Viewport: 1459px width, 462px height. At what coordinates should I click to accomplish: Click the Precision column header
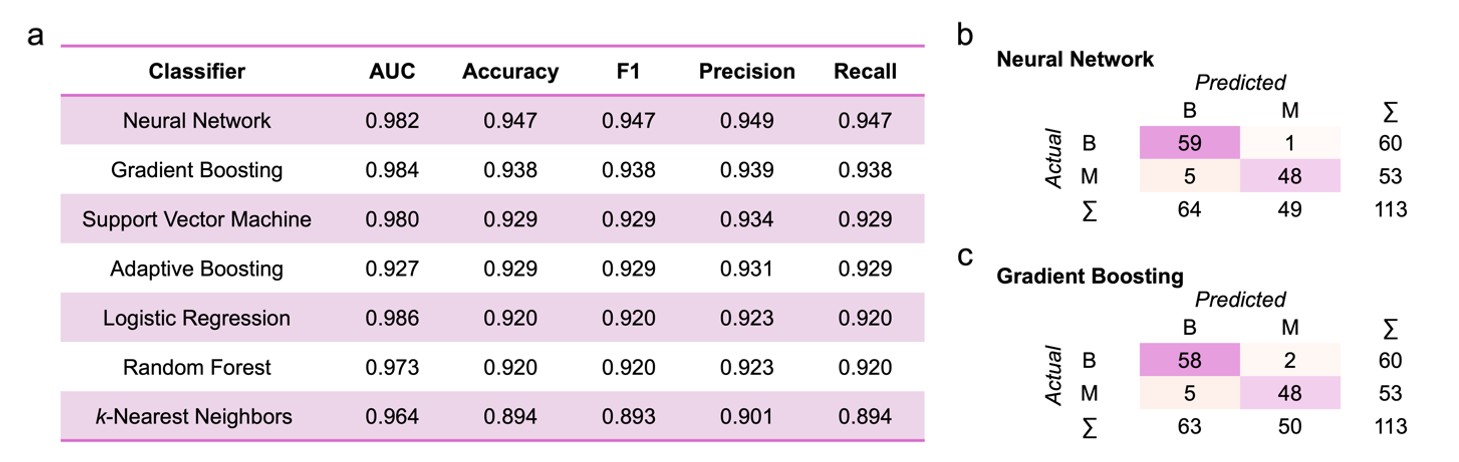(x=747, y=72)
